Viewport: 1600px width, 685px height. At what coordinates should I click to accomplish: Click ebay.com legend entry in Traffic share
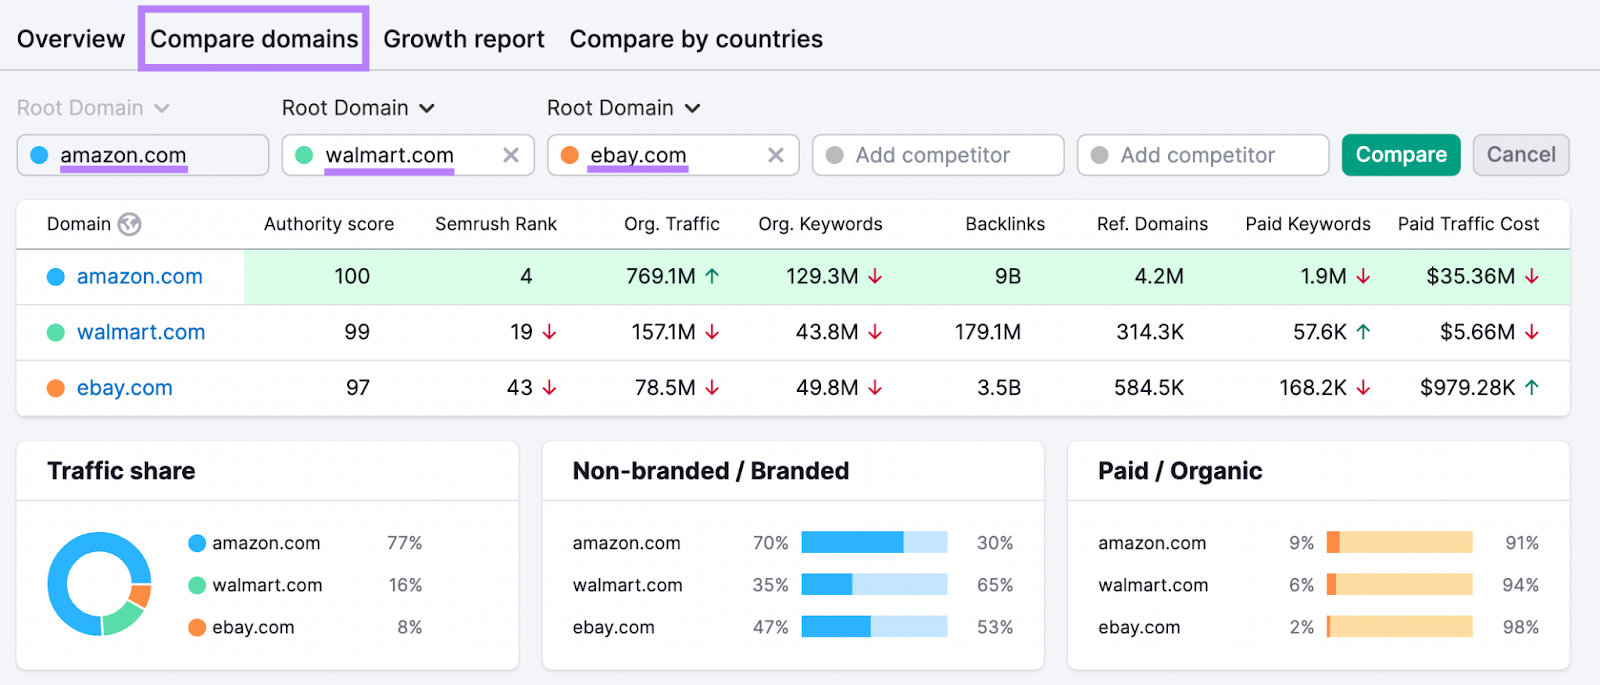(242, 627)
